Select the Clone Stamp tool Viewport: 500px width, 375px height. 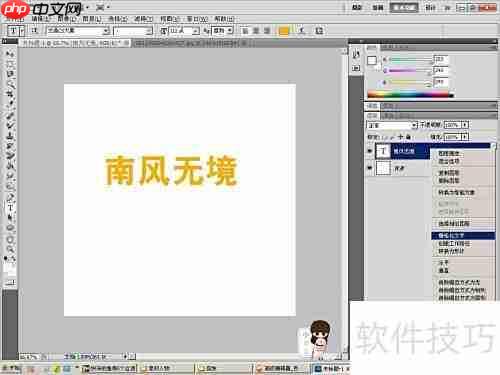coord(10,136)
